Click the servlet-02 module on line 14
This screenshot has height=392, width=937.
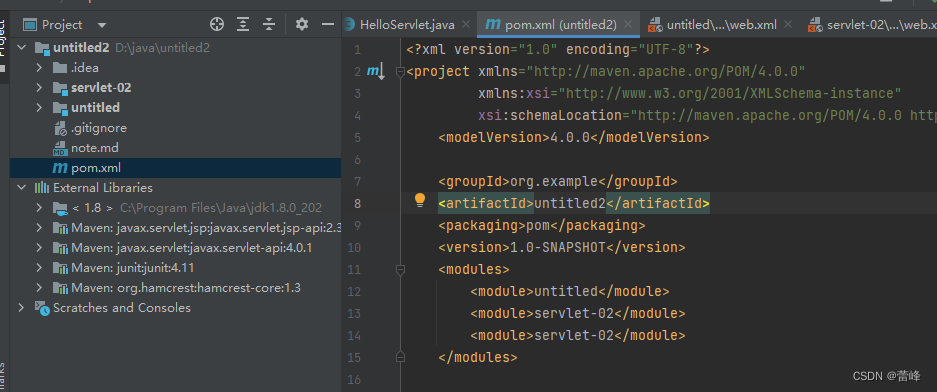pyautogui.click(x=577, y=335)
